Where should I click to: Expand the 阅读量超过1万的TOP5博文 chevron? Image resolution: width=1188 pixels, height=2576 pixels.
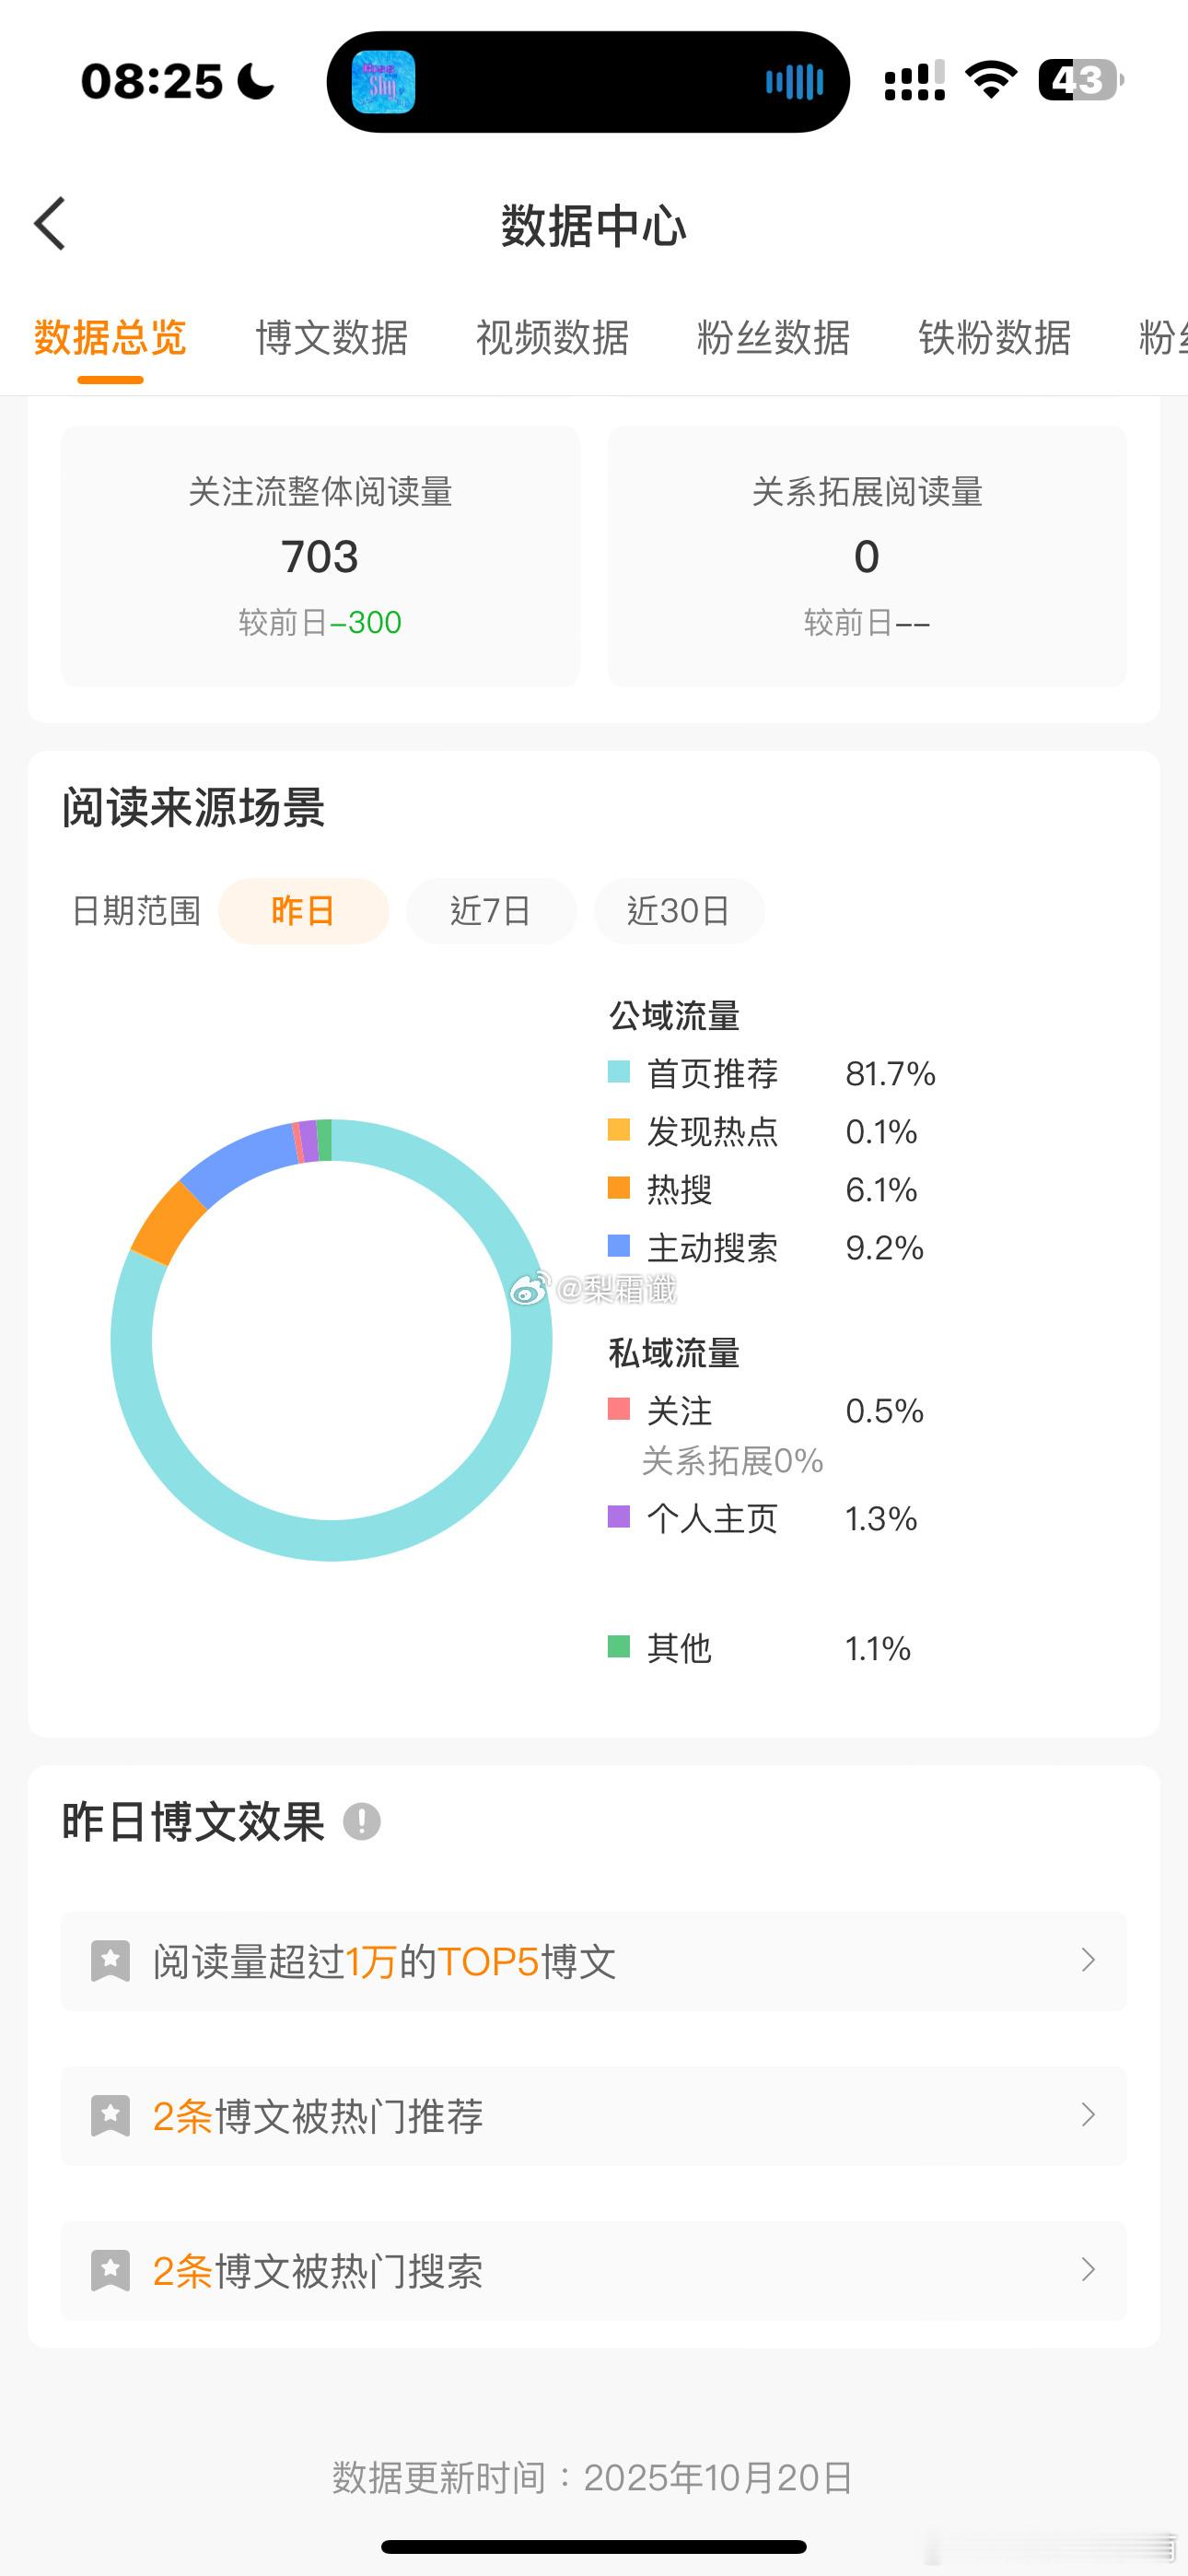pyautogui.click(x=1089, y=1960)
